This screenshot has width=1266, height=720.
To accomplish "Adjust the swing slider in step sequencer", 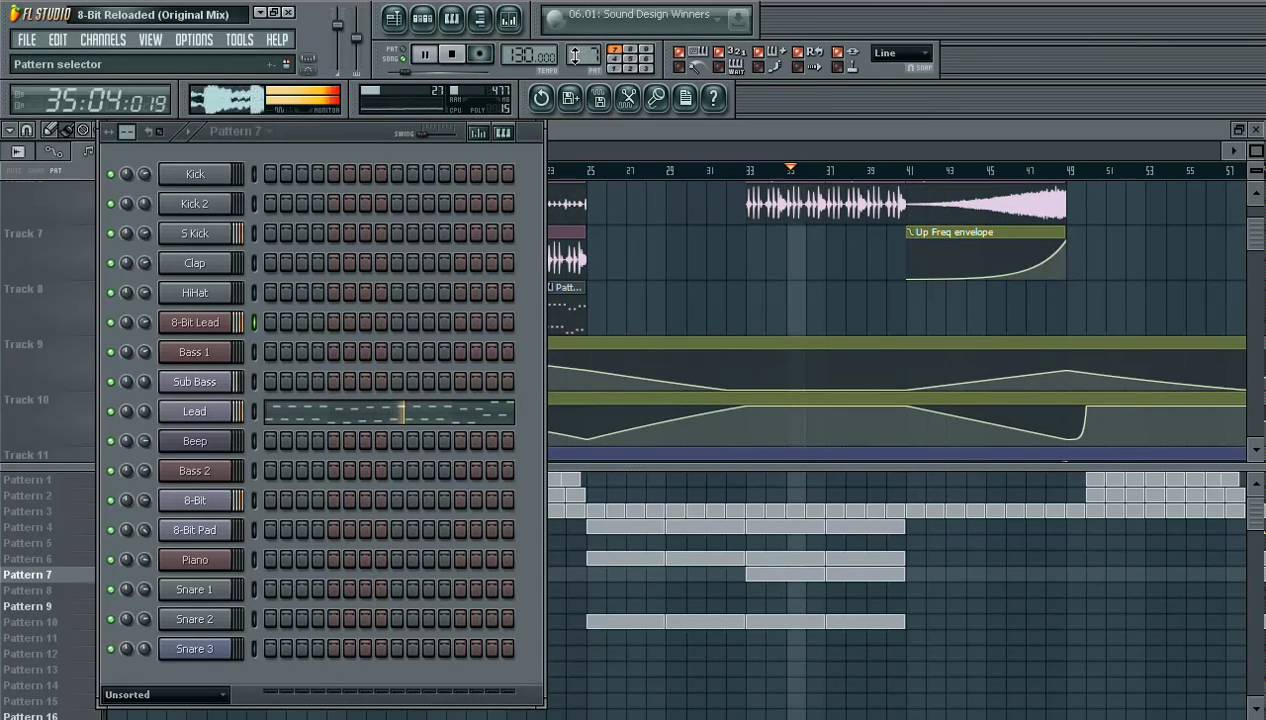I will (435, 133).
